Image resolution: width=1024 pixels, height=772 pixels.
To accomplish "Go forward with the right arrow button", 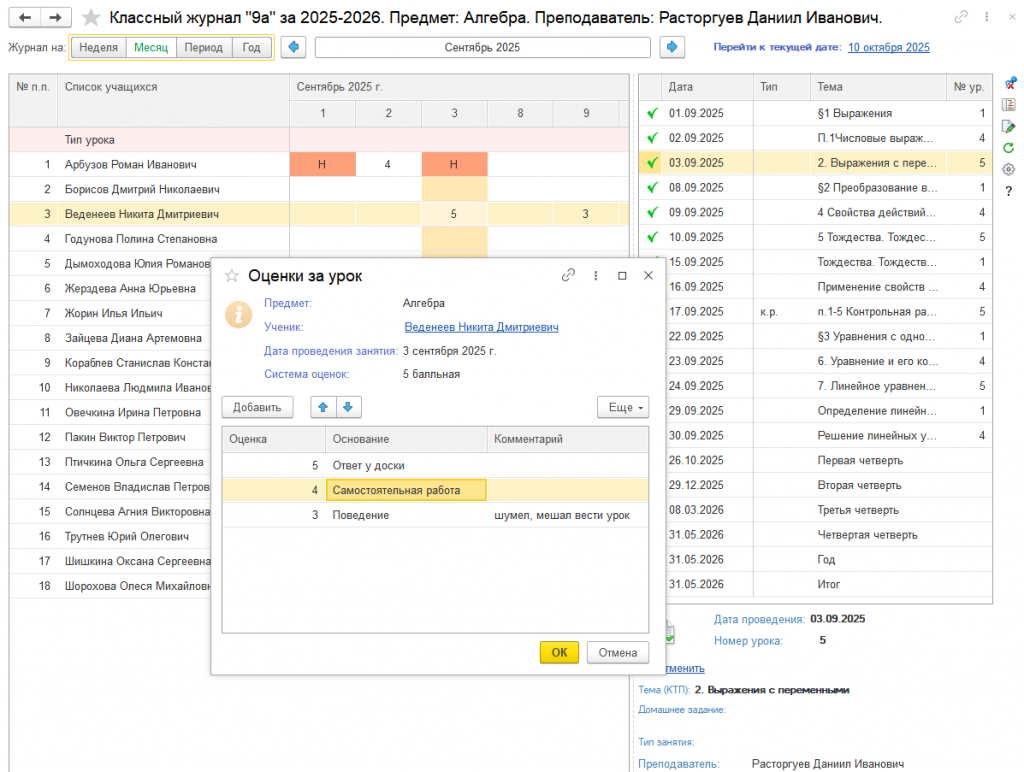I will click(x=56, y=18).
